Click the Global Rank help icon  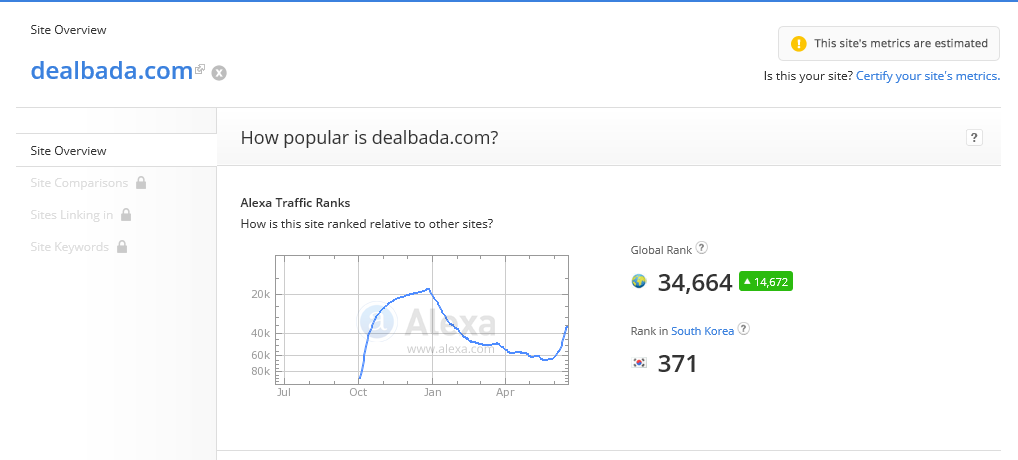click(702, 248)
